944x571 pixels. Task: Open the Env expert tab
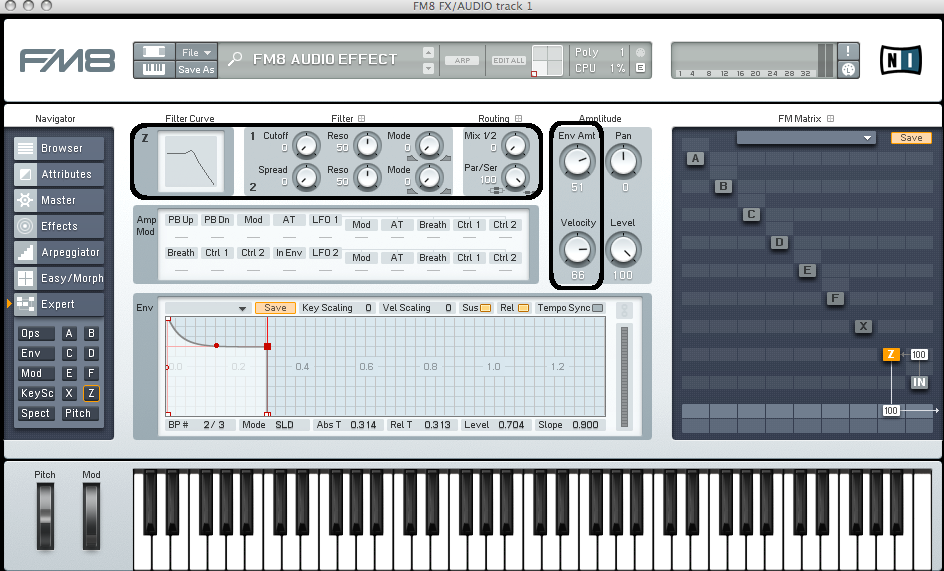point(36,353)
